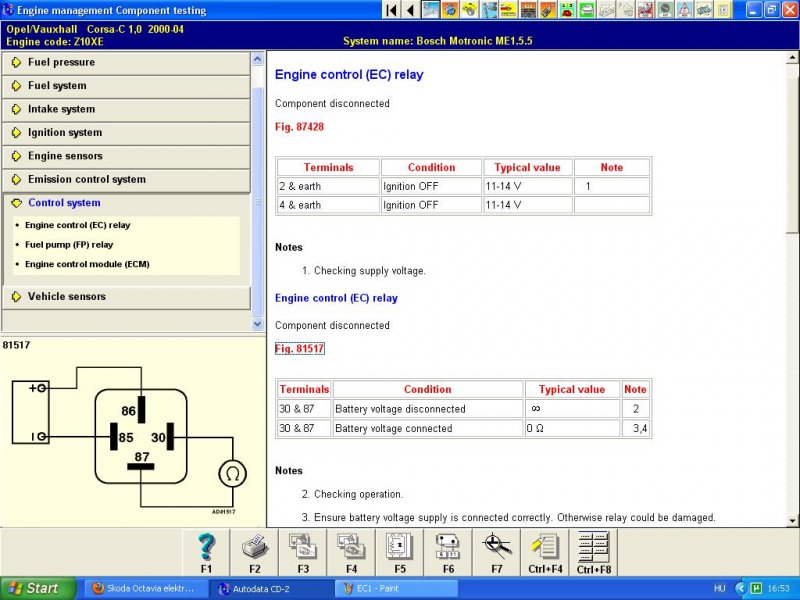The width and height of the screenshot is (800, 600).
Task: Click the first-page arrow in the top toolbar
Action: (392, 10)
